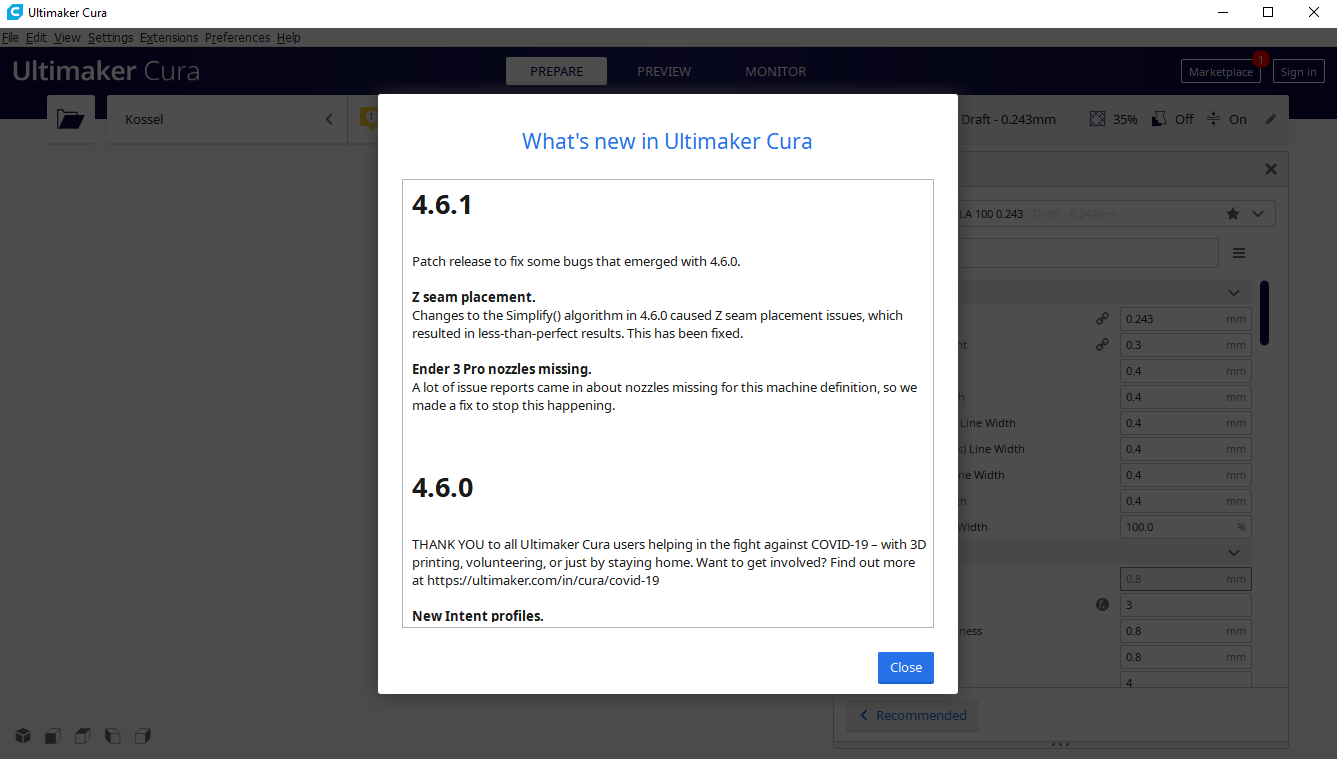Collapse the second settings category chevron
The width and height of the screenshot is (1337, 759).
1234,553
